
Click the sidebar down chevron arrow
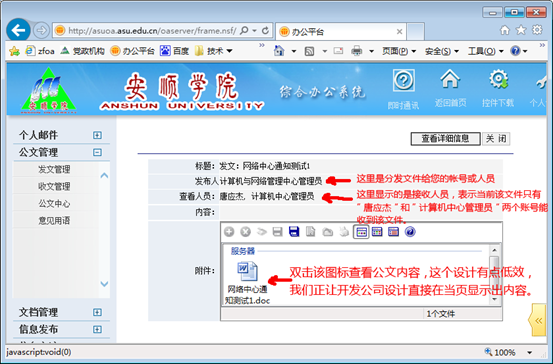coord(104,284)
